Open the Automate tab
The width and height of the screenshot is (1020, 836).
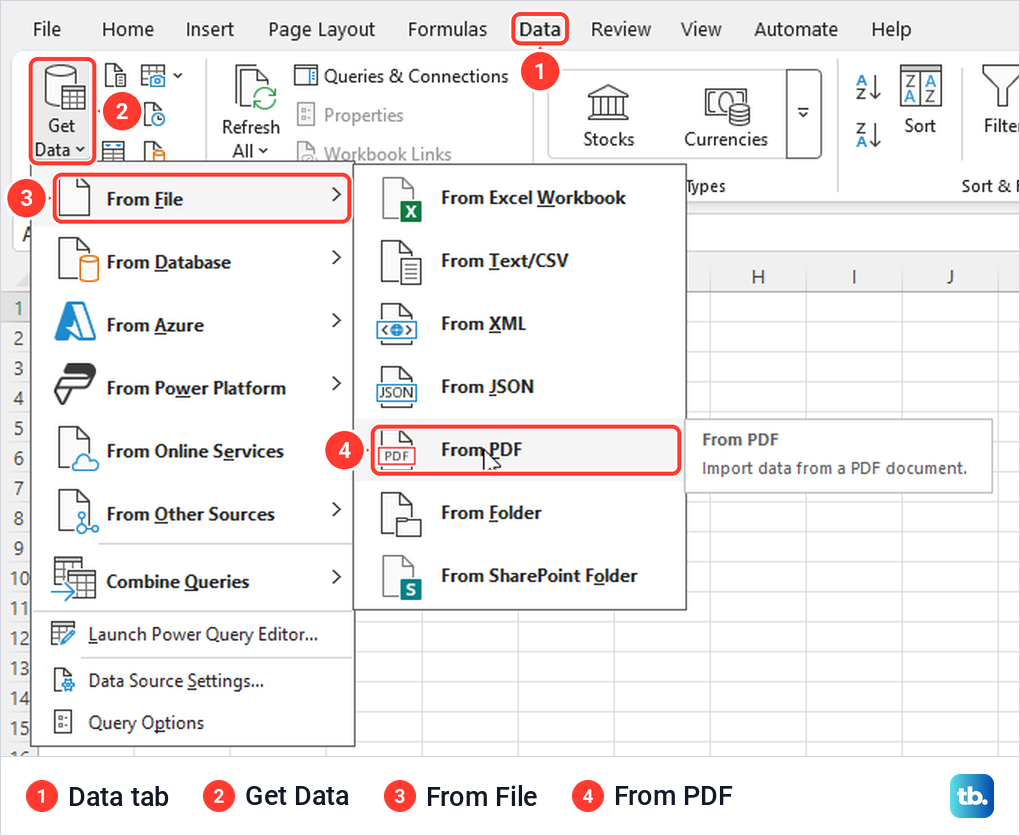point(796,29)
